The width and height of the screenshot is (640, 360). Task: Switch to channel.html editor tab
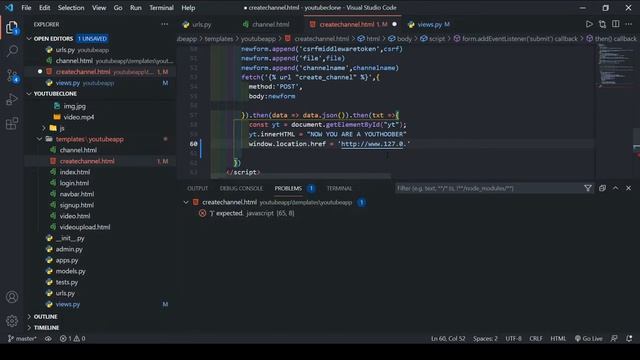pos(271,24)
